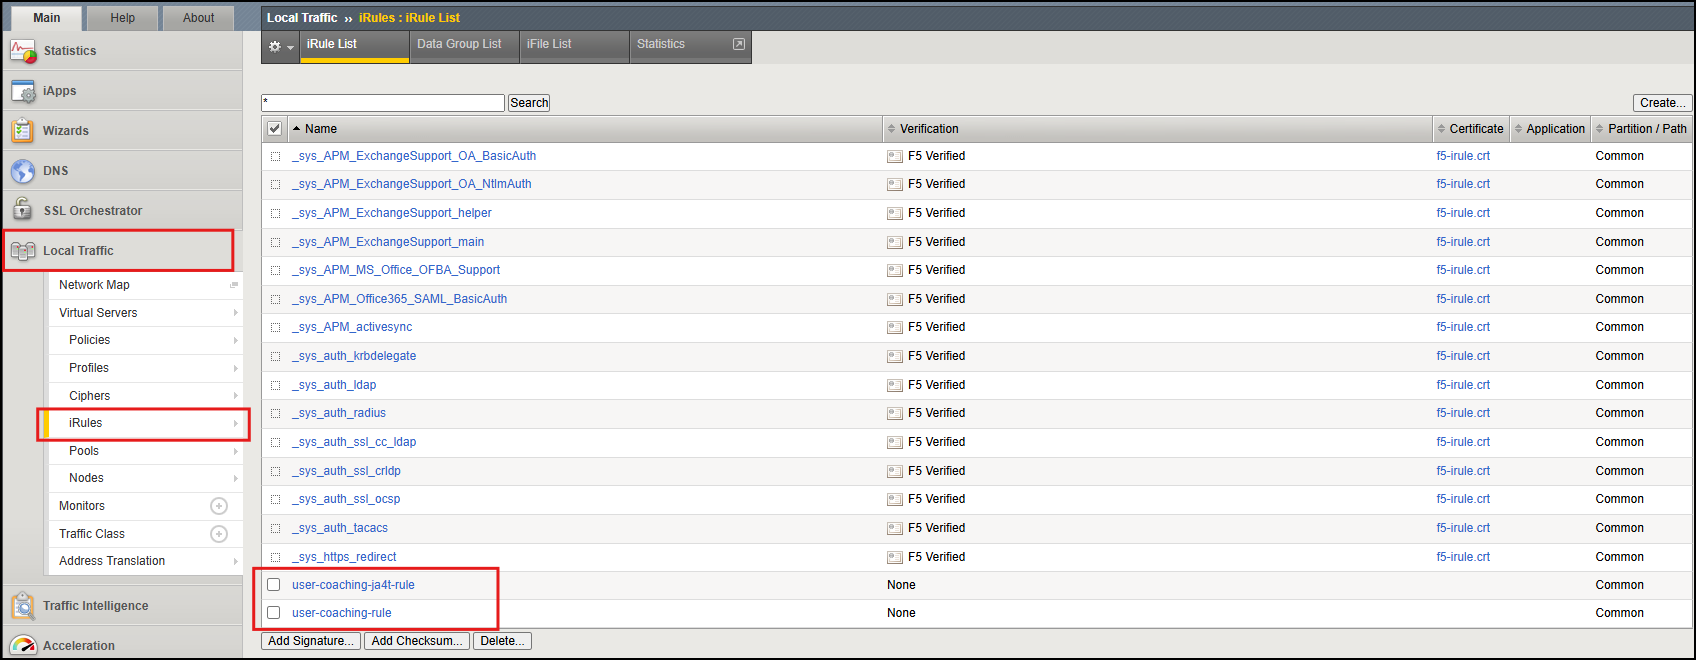Click the iApps icon in sidebar

click(x=23, y=91)
